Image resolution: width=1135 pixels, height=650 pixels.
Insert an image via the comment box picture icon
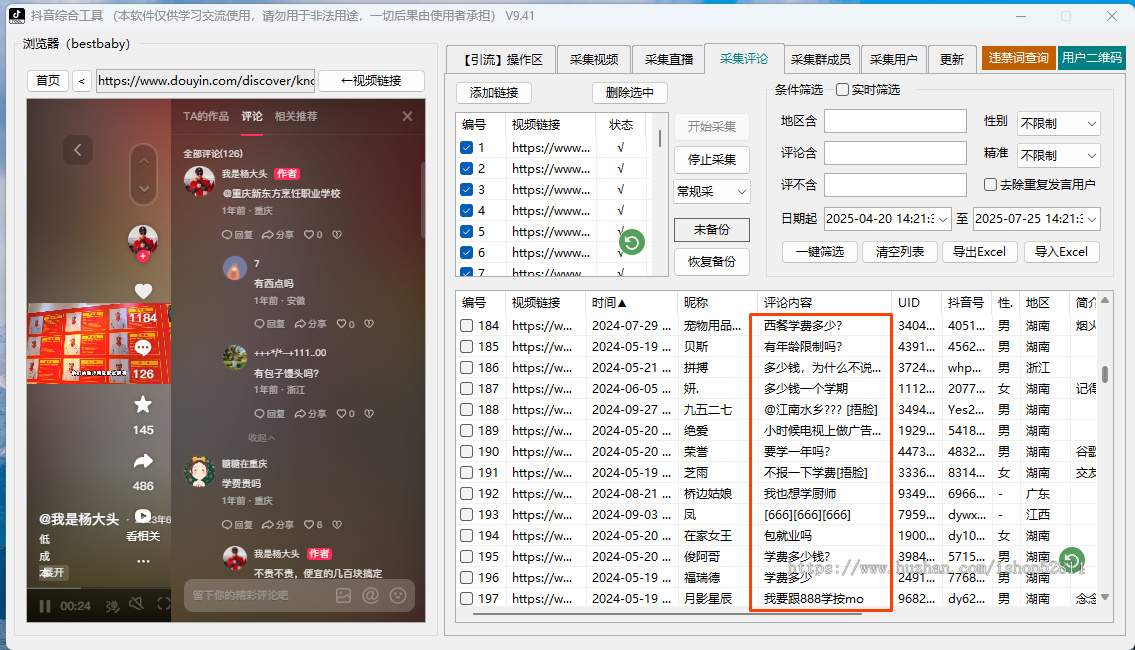(343, 596)
